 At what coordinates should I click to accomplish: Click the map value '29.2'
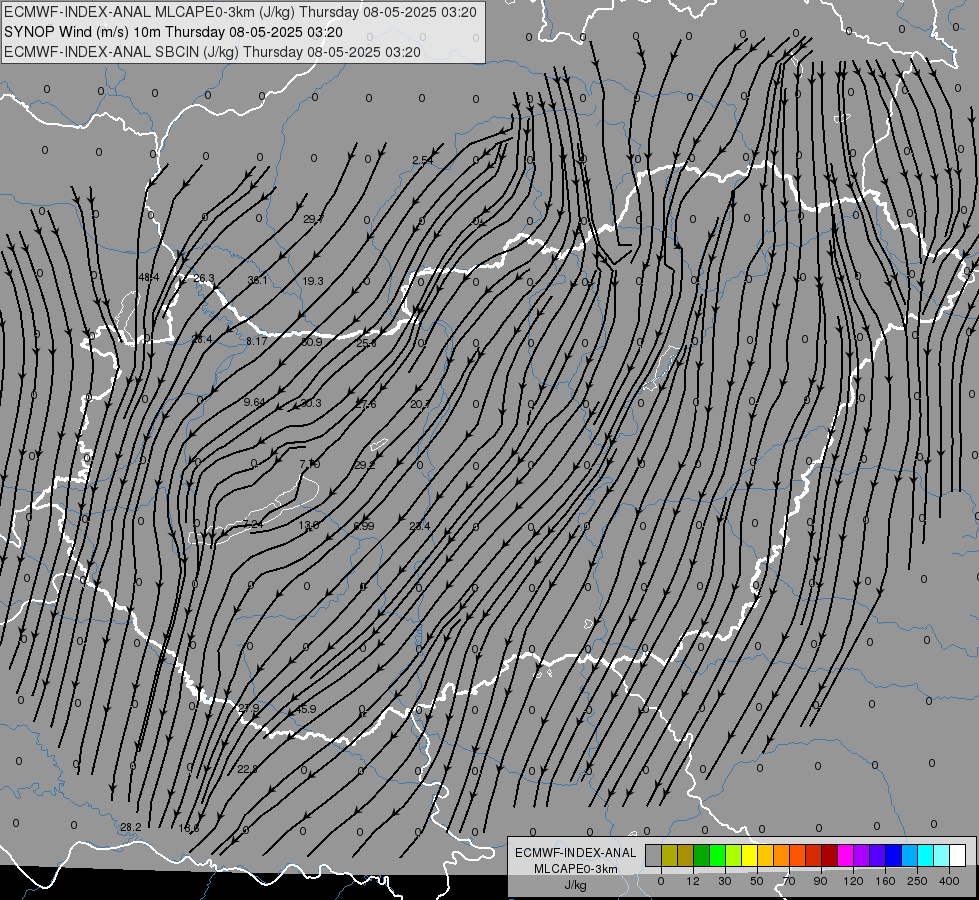[364, 465]
